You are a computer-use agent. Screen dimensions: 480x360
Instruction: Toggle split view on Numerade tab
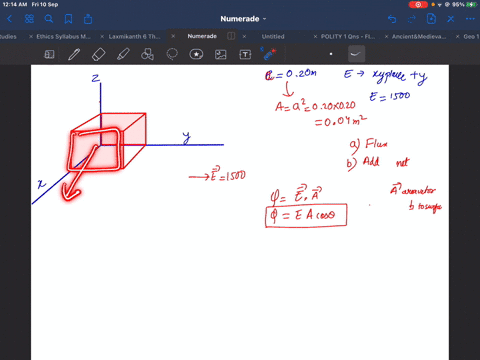click(231, 36)
